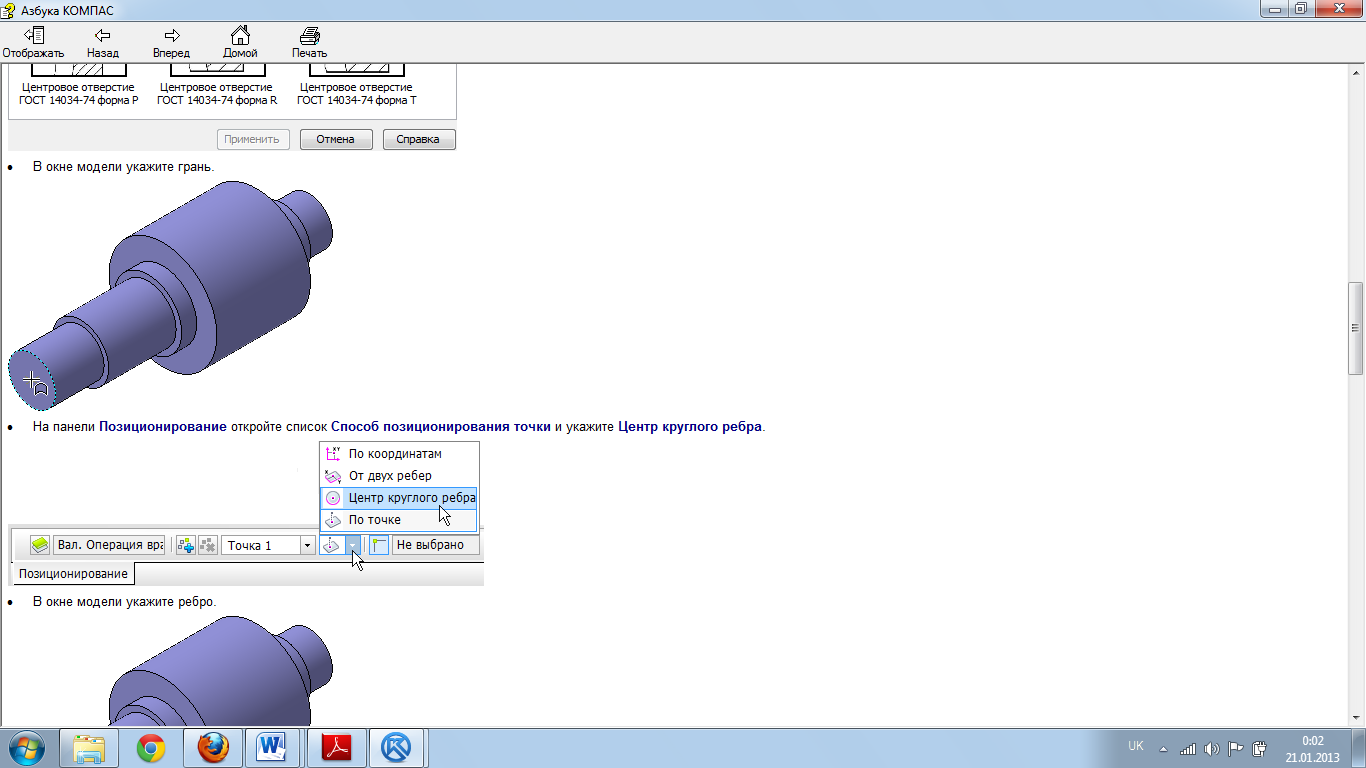Select the По точке list icon
Screen dimensions: 1366x768
334,519
